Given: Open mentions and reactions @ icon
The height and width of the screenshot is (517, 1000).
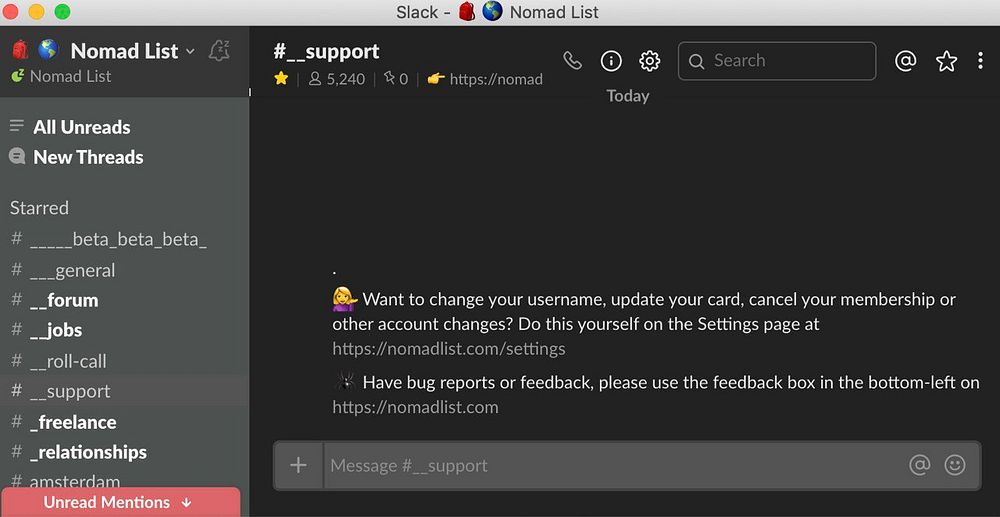Looking at the screenshot, I should 905,61.
